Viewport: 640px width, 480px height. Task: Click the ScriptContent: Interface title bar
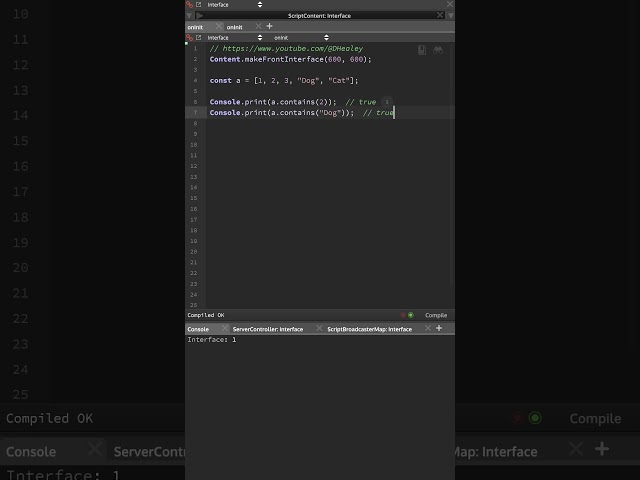click(x=320, y=16)
